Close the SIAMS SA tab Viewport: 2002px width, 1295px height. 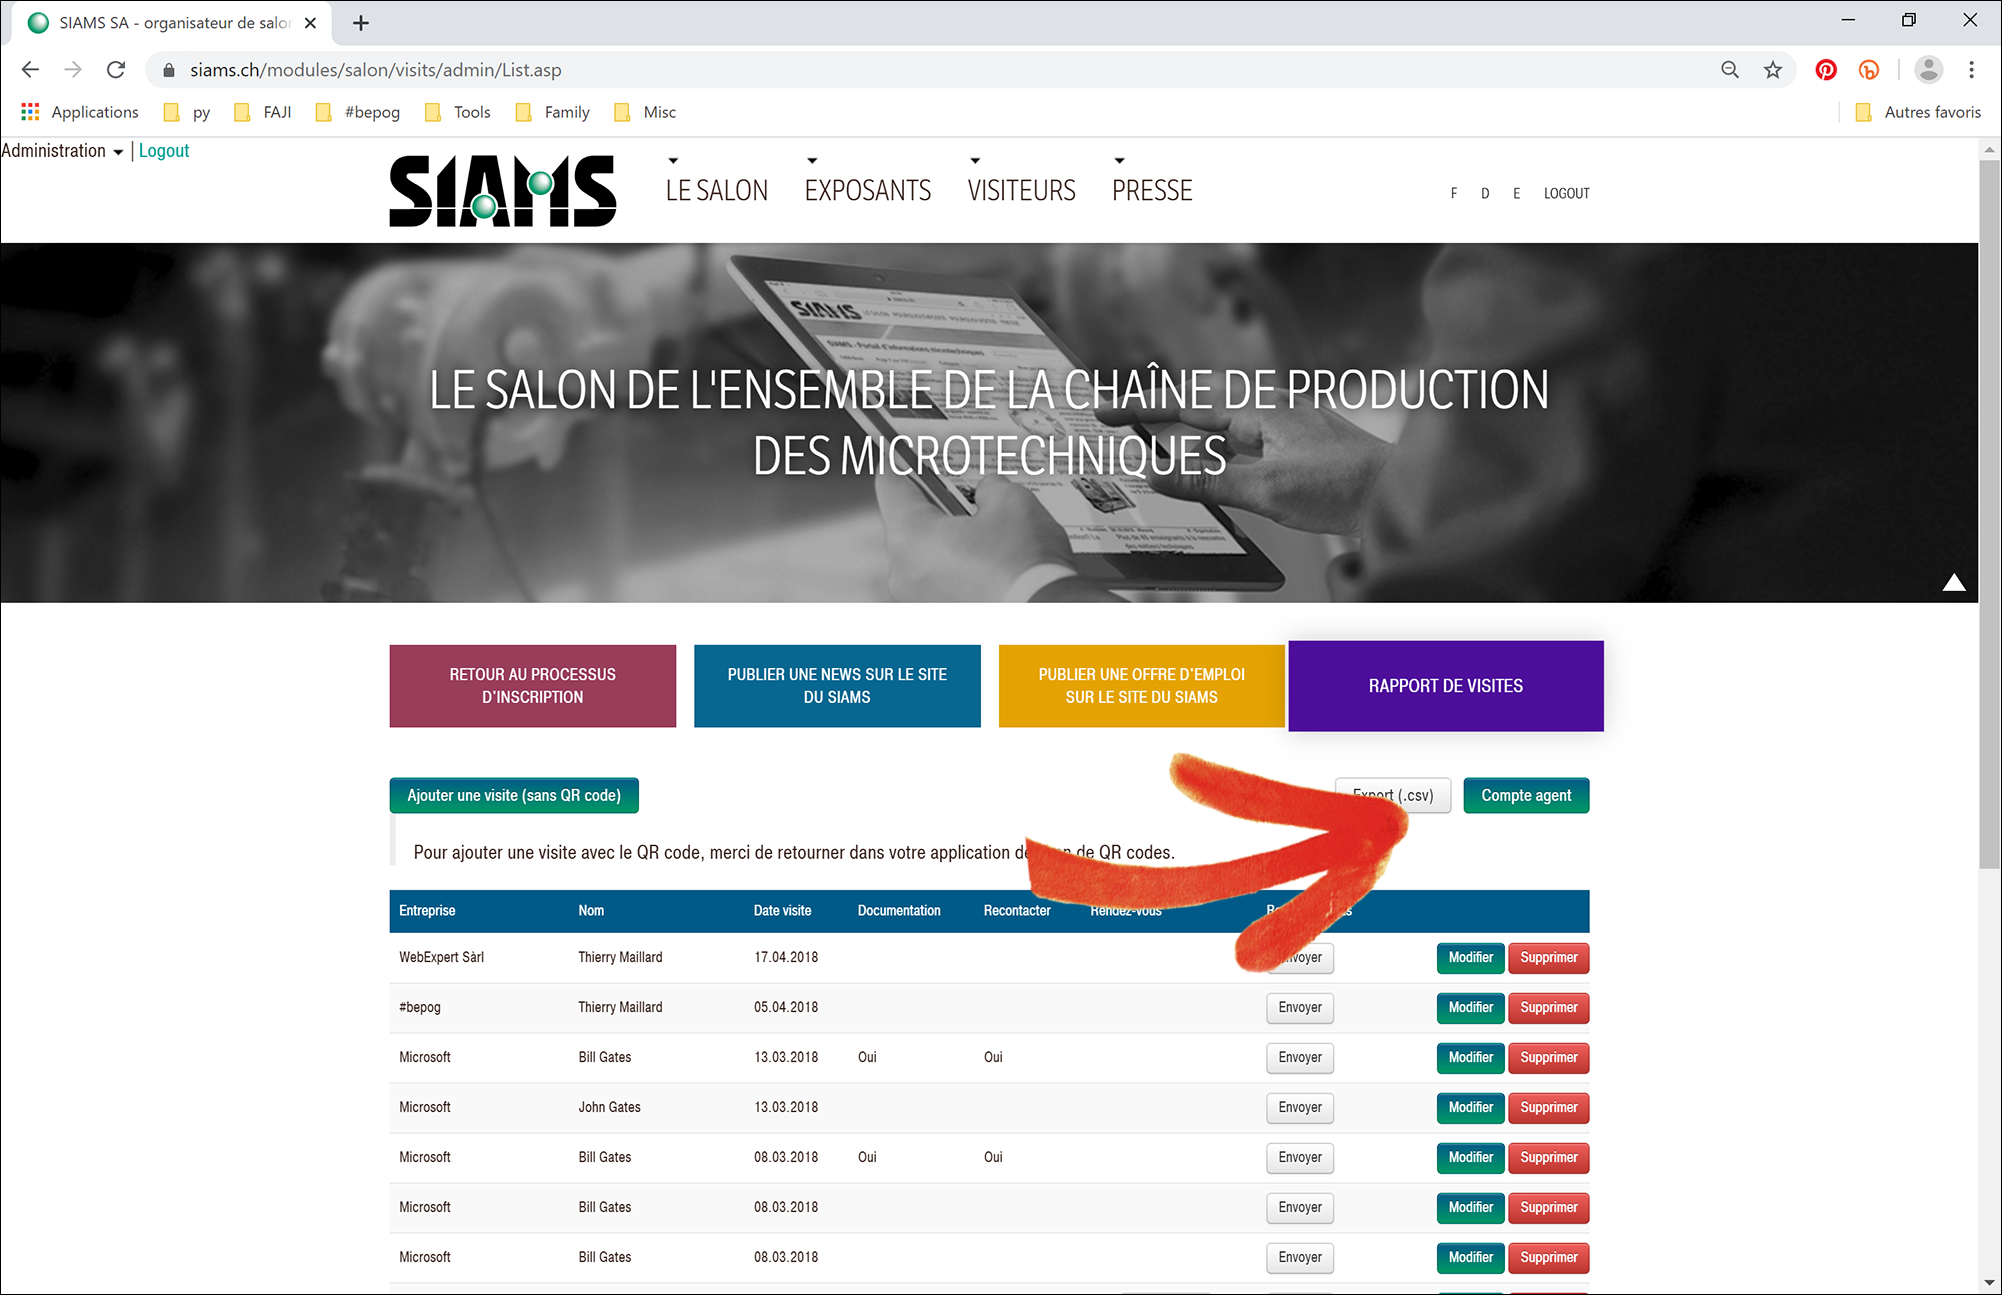pyautogui.click(x=310, y=23)
